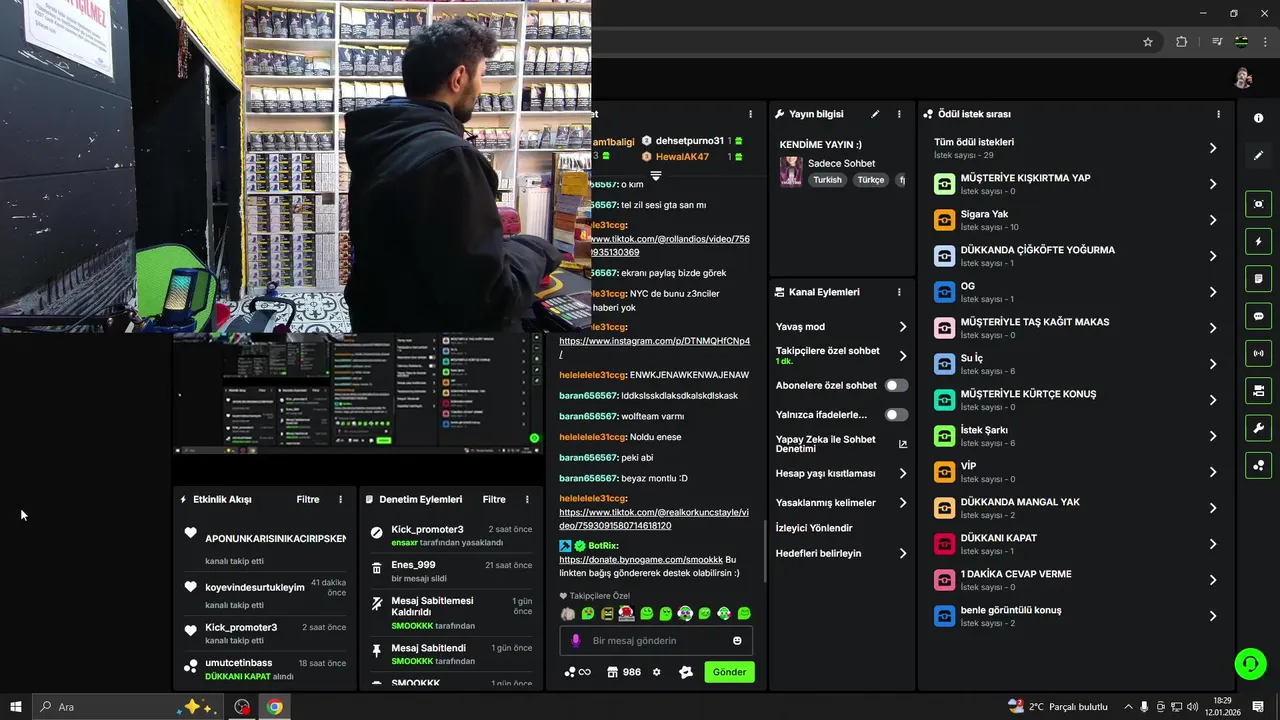The image size is (1280, 720).
Task: Toggle the camera stream info sidebar icon
Action: click(x=1258, y=390)
